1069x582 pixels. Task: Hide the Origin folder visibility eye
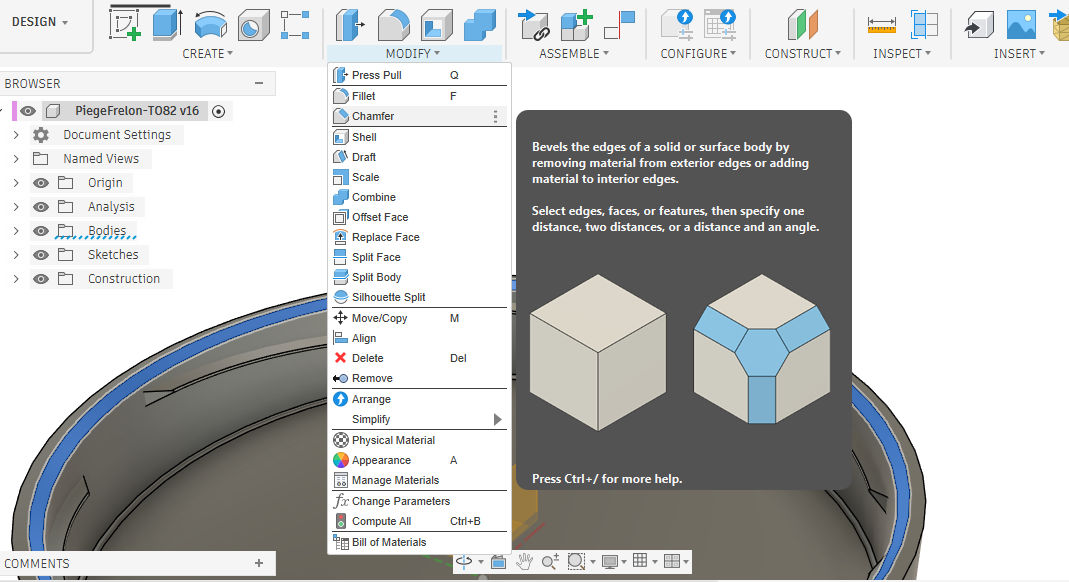(x=41, y=183)
